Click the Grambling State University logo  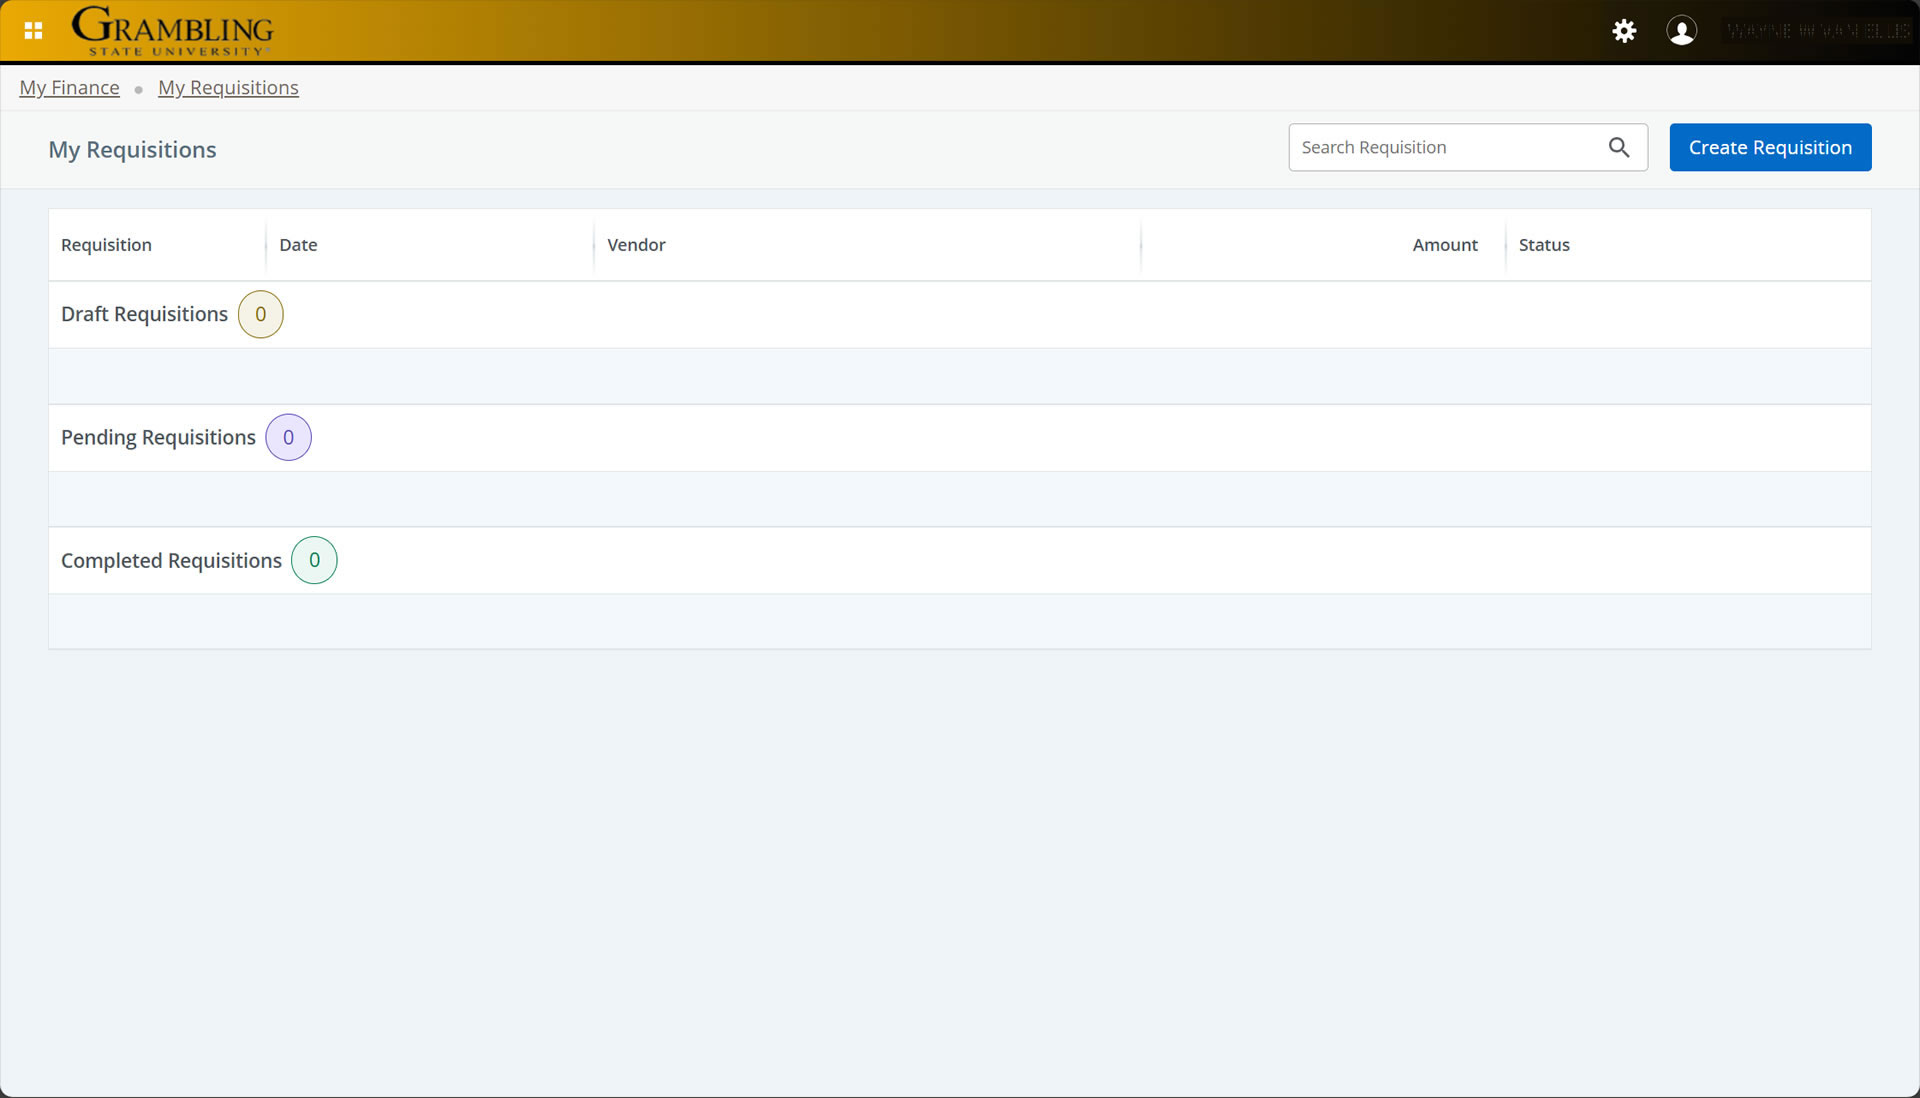(x=170, y=30)
